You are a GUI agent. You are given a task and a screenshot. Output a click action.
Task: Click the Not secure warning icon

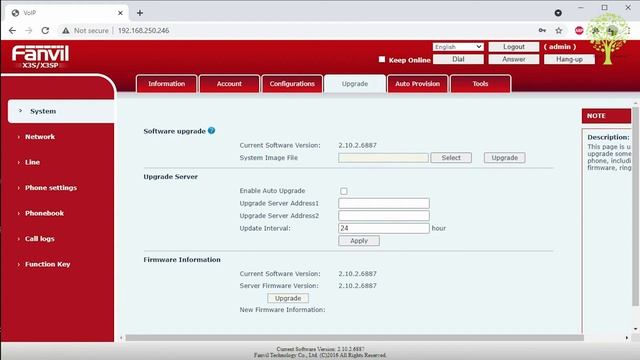(65, 31)
